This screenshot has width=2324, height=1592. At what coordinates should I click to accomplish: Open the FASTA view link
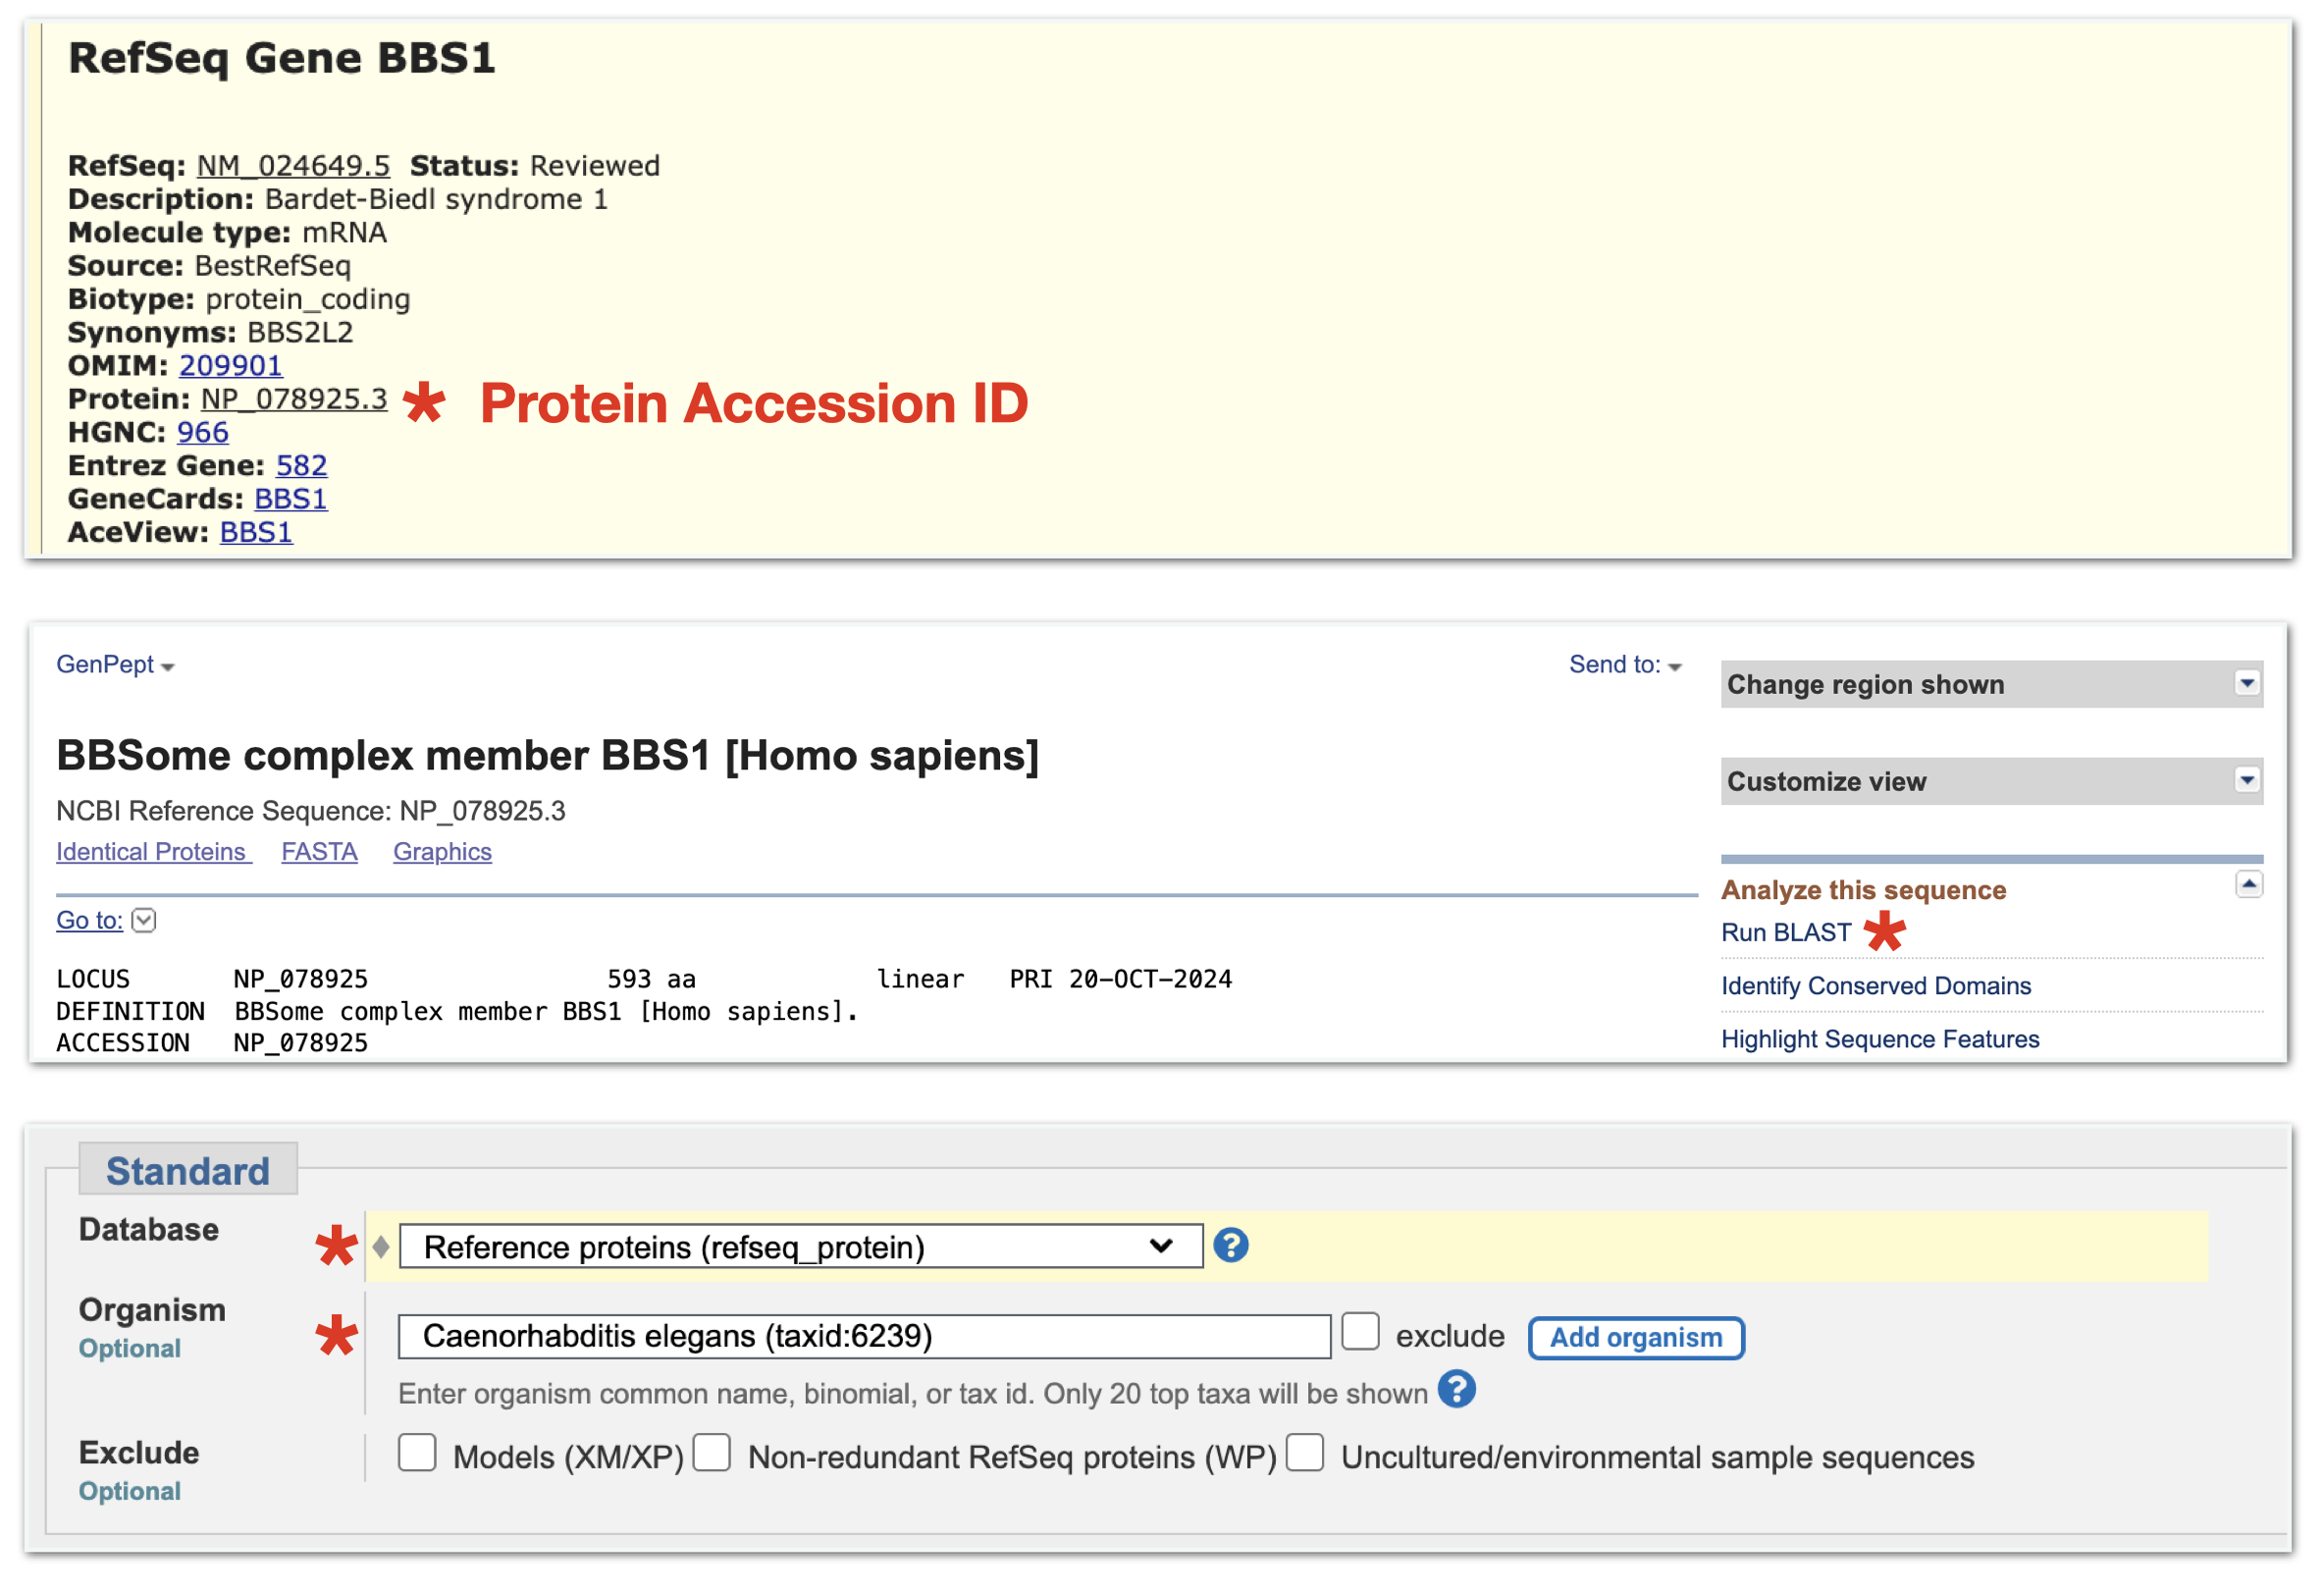click(319, 852)
